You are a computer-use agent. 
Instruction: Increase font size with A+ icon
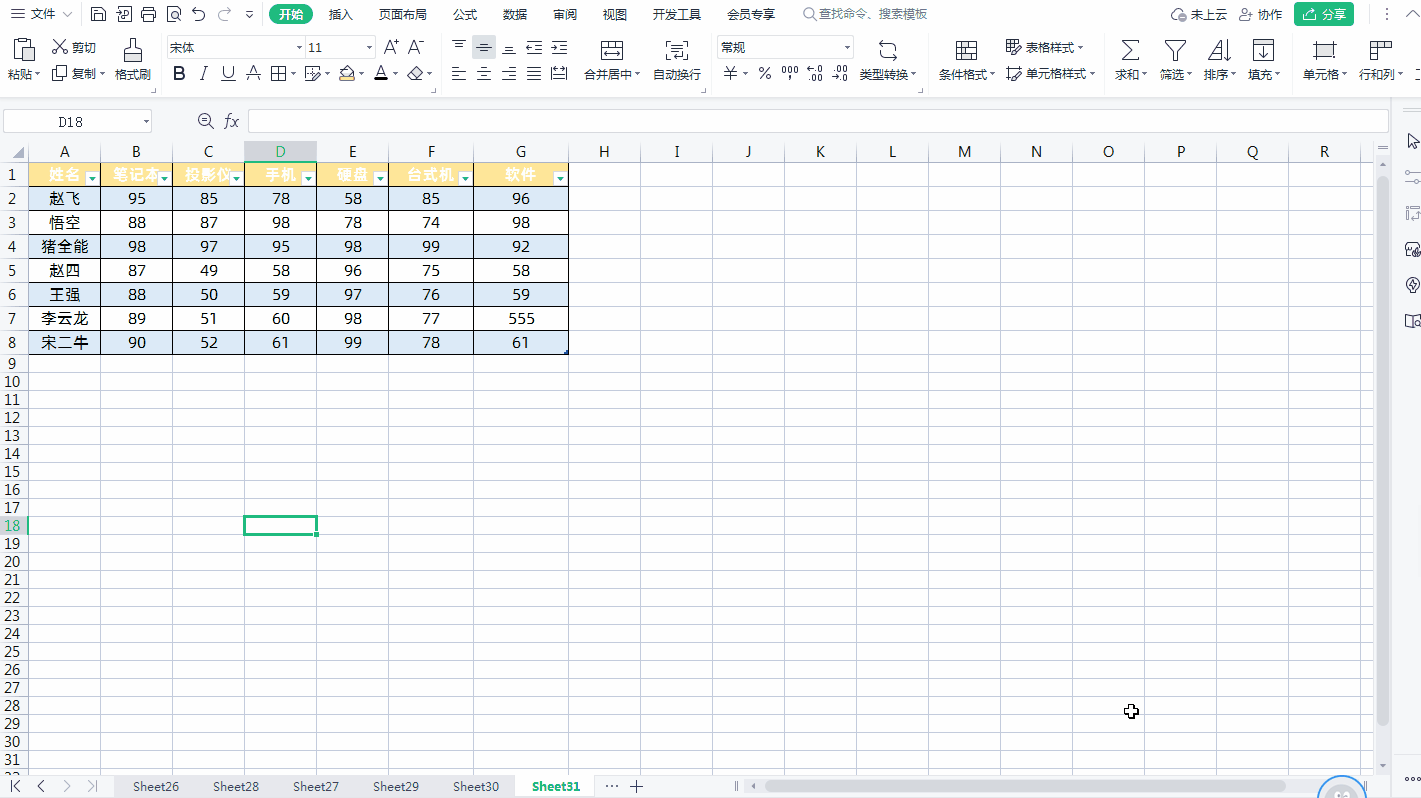[391, 47]
